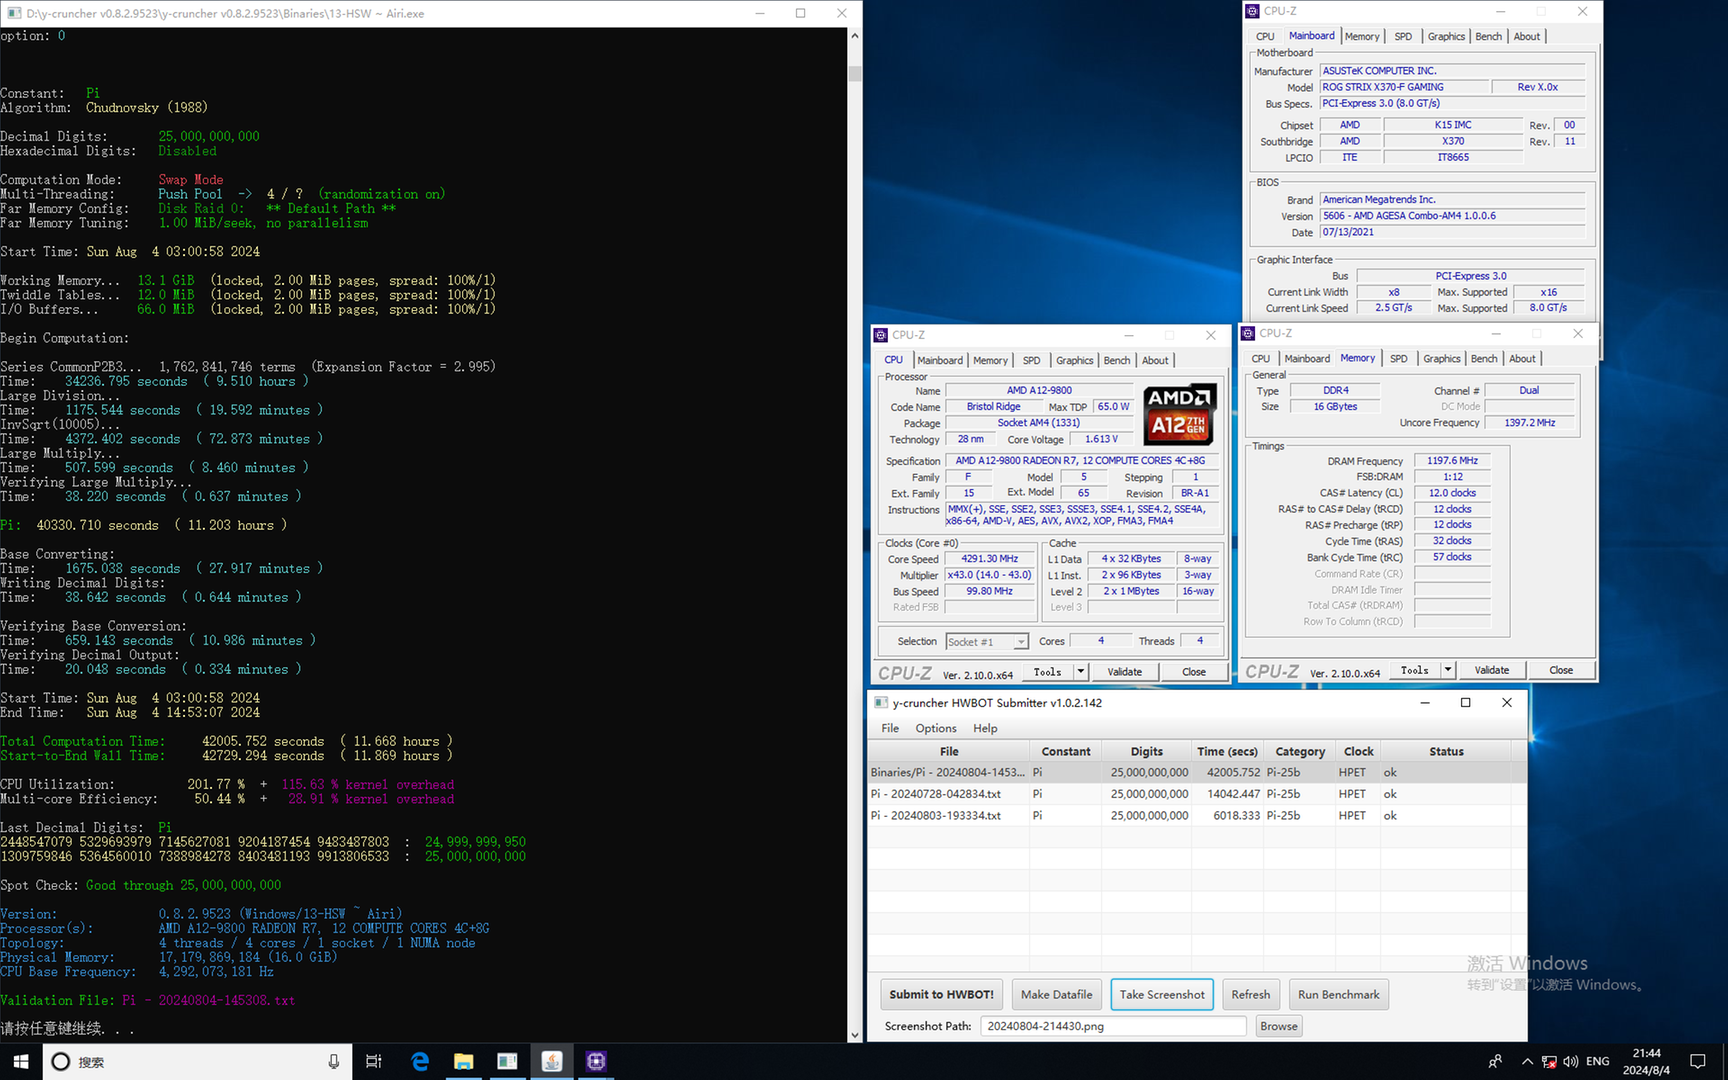Open Options menu in HWBOT Submitter
This screenshot has height=1080, width=1728.
click(x=936, y=728)
